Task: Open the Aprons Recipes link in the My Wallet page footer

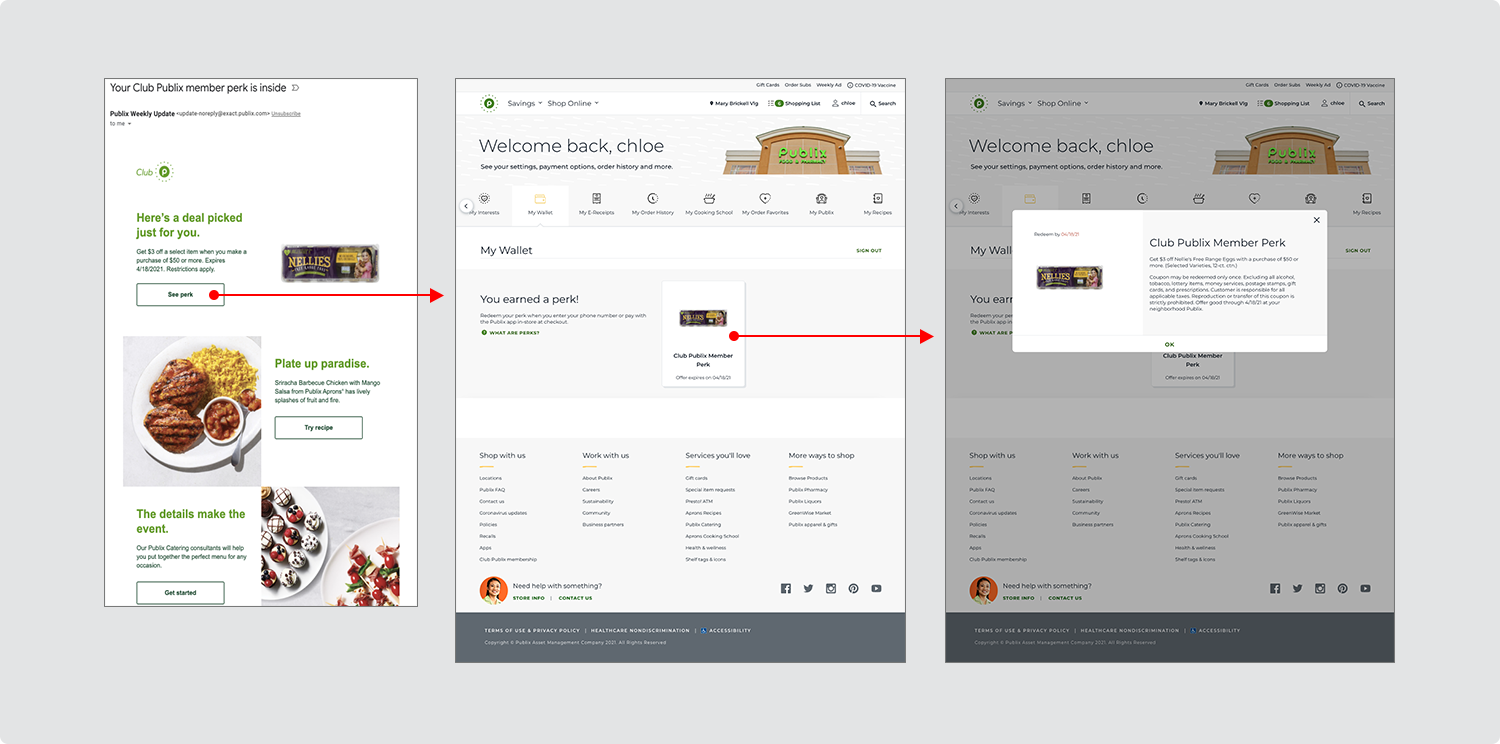Action: (703, 513)
